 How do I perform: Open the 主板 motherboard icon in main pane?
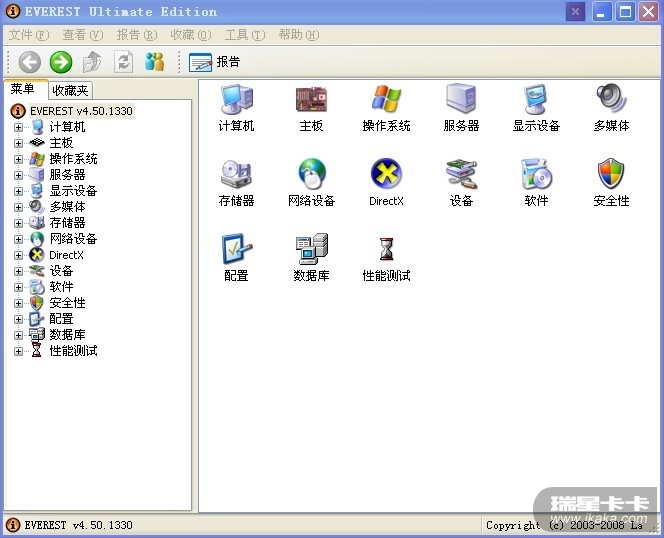click(x=311, y=99)
